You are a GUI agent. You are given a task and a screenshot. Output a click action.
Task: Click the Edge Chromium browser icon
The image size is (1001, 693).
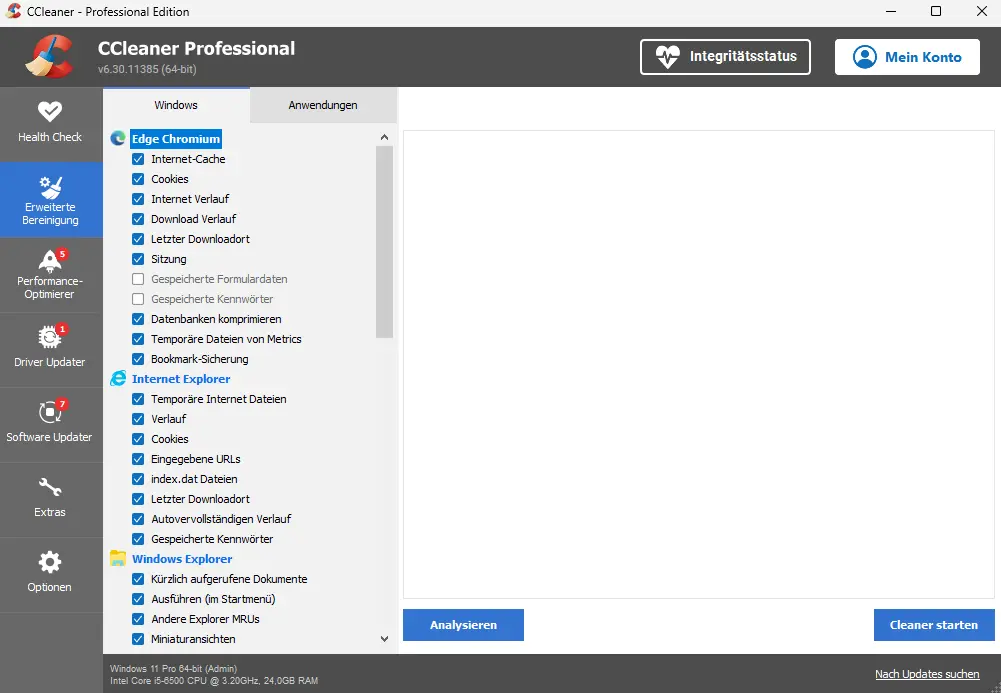tap(118, 138)
